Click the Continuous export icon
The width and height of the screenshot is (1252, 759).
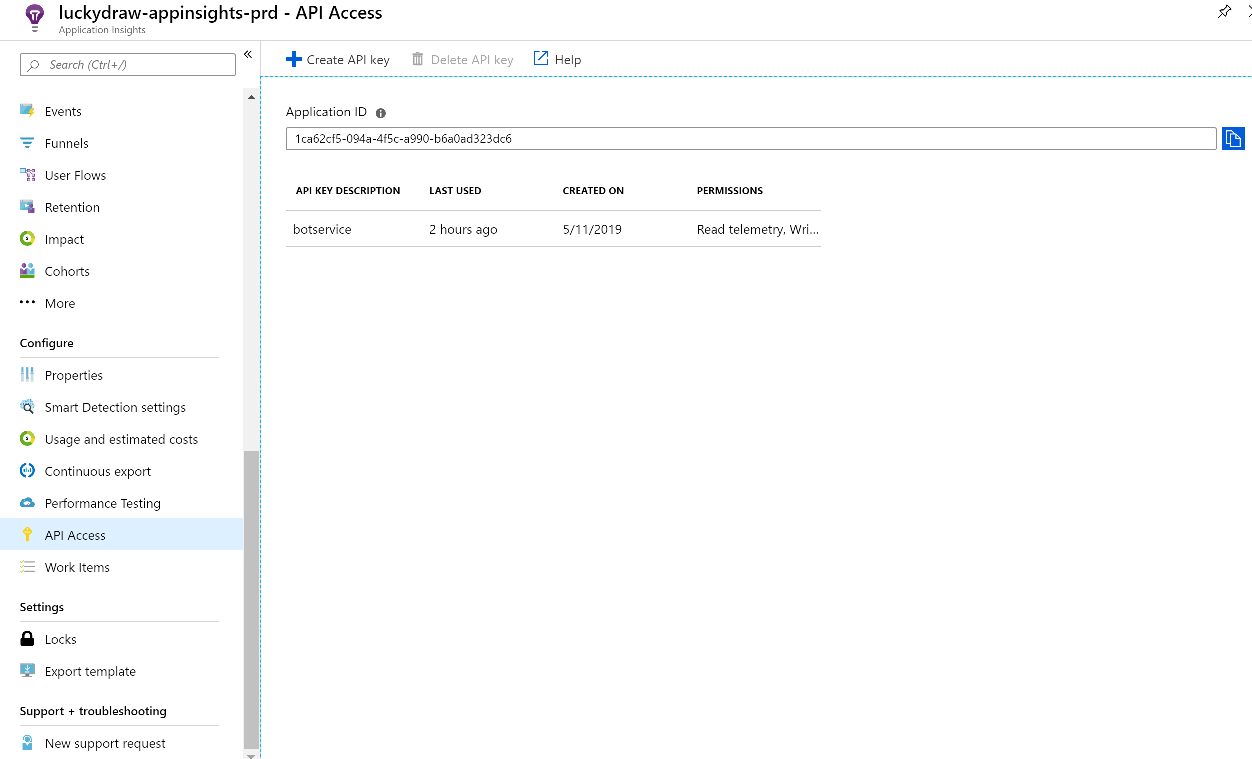pos(28,471)
